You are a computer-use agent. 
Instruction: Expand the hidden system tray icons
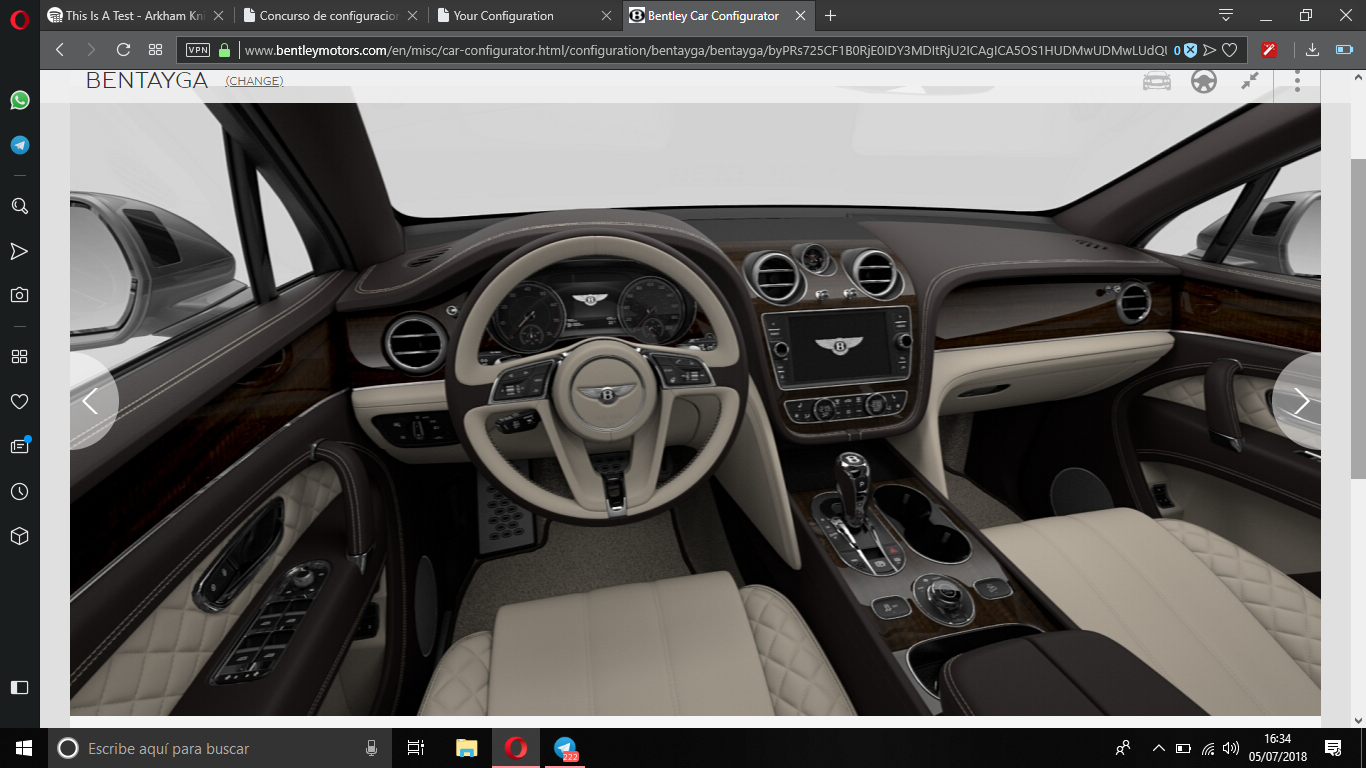[1159, 748]
